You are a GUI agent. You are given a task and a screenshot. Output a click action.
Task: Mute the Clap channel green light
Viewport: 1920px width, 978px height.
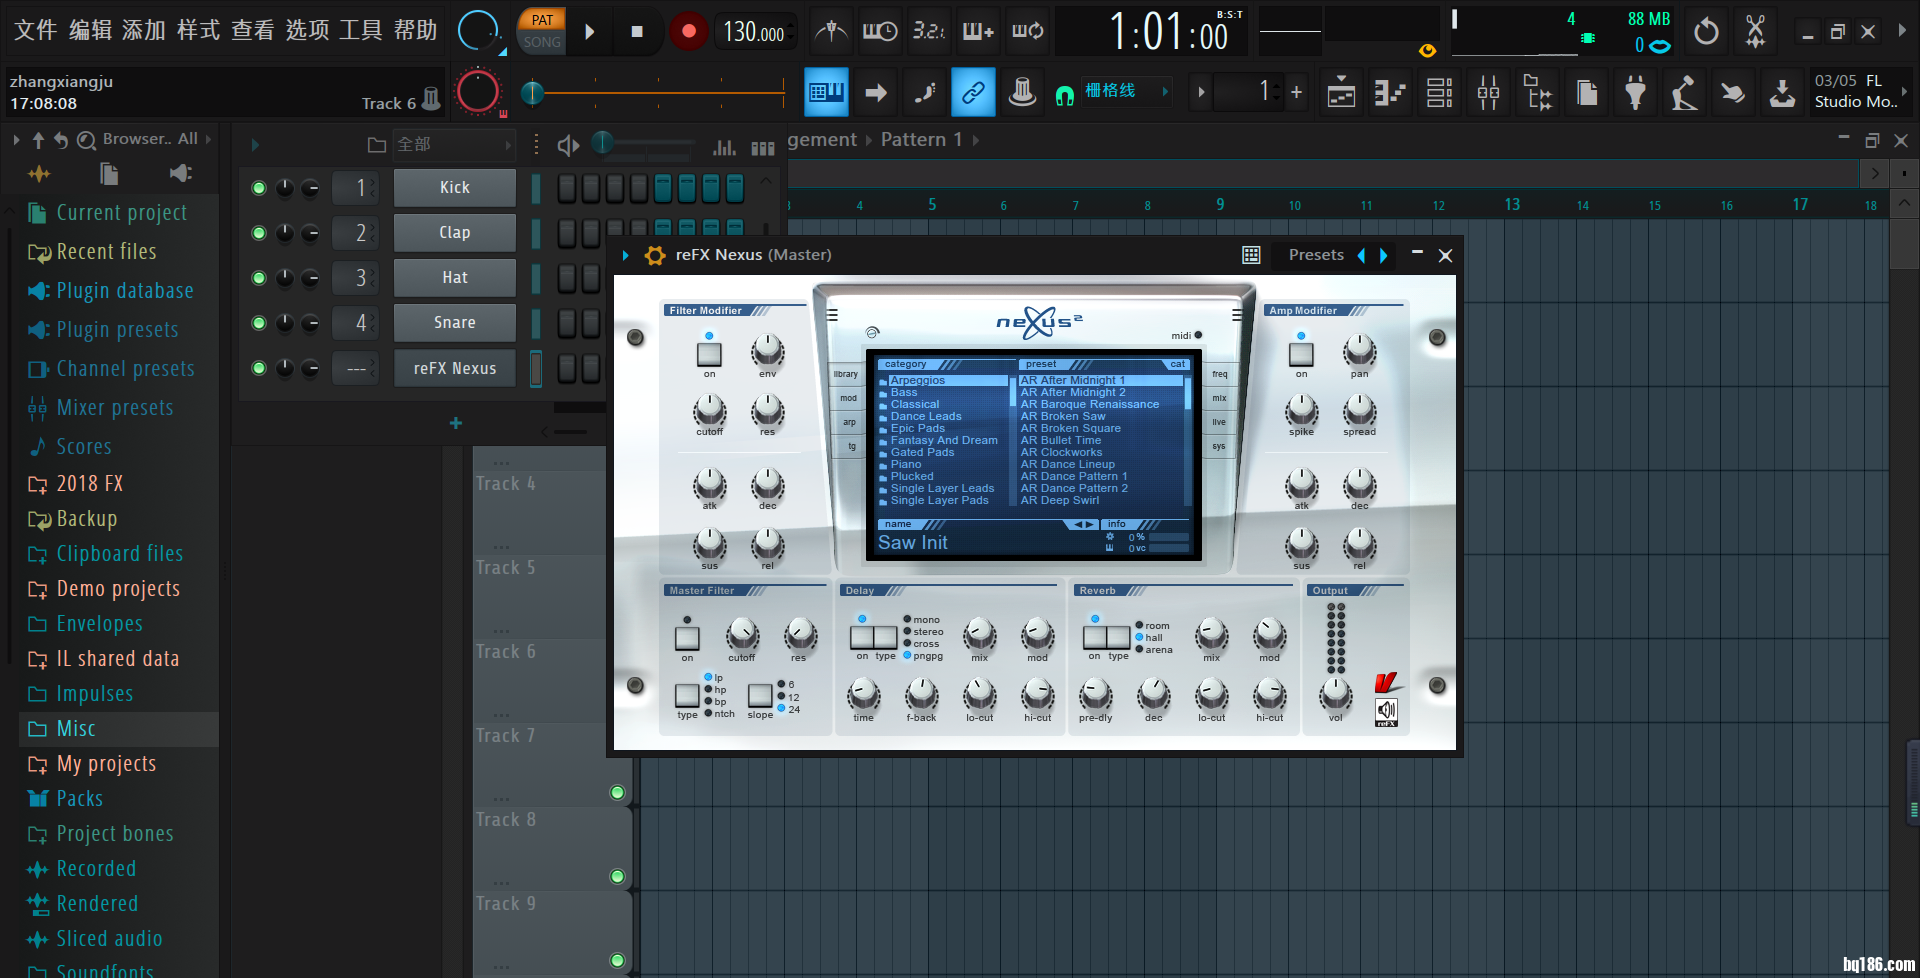click(259, 233)
